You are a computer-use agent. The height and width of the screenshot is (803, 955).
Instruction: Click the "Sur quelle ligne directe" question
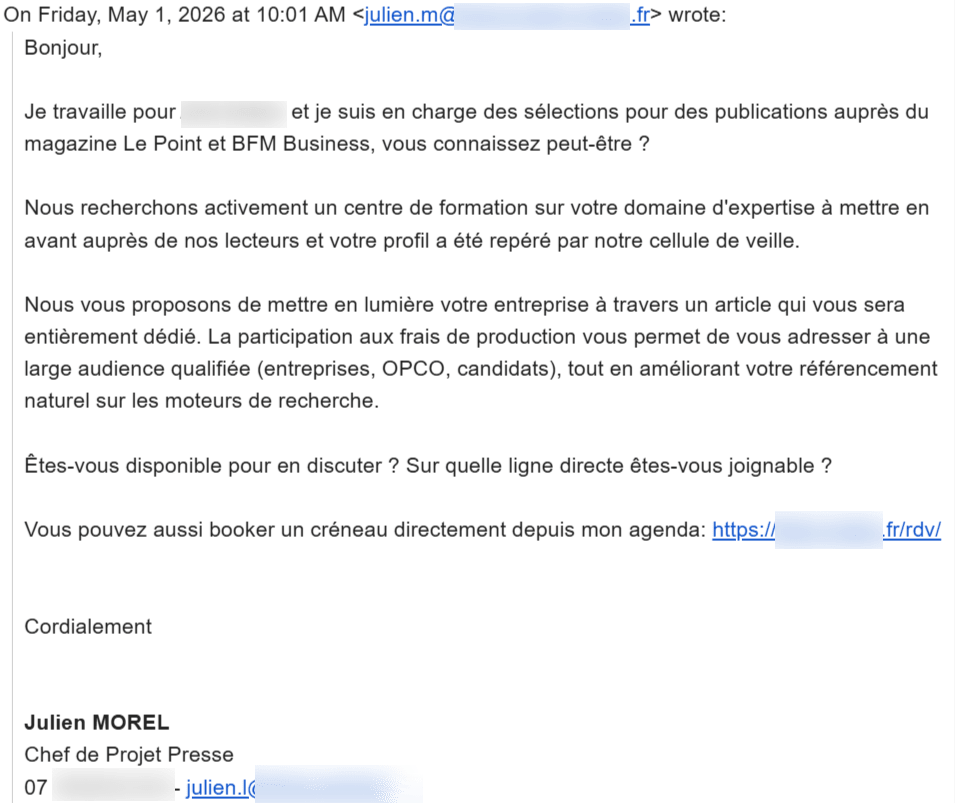coord(619,465)
